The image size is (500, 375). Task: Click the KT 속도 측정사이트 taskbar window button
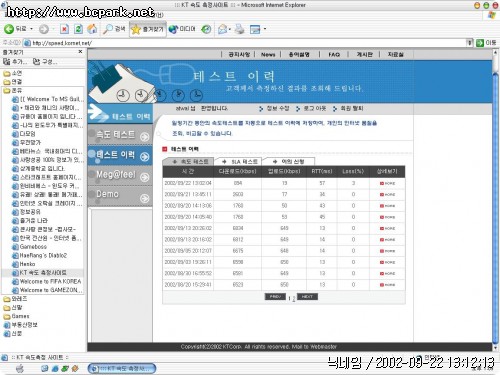pyautogui.click(x=122, y=368)
